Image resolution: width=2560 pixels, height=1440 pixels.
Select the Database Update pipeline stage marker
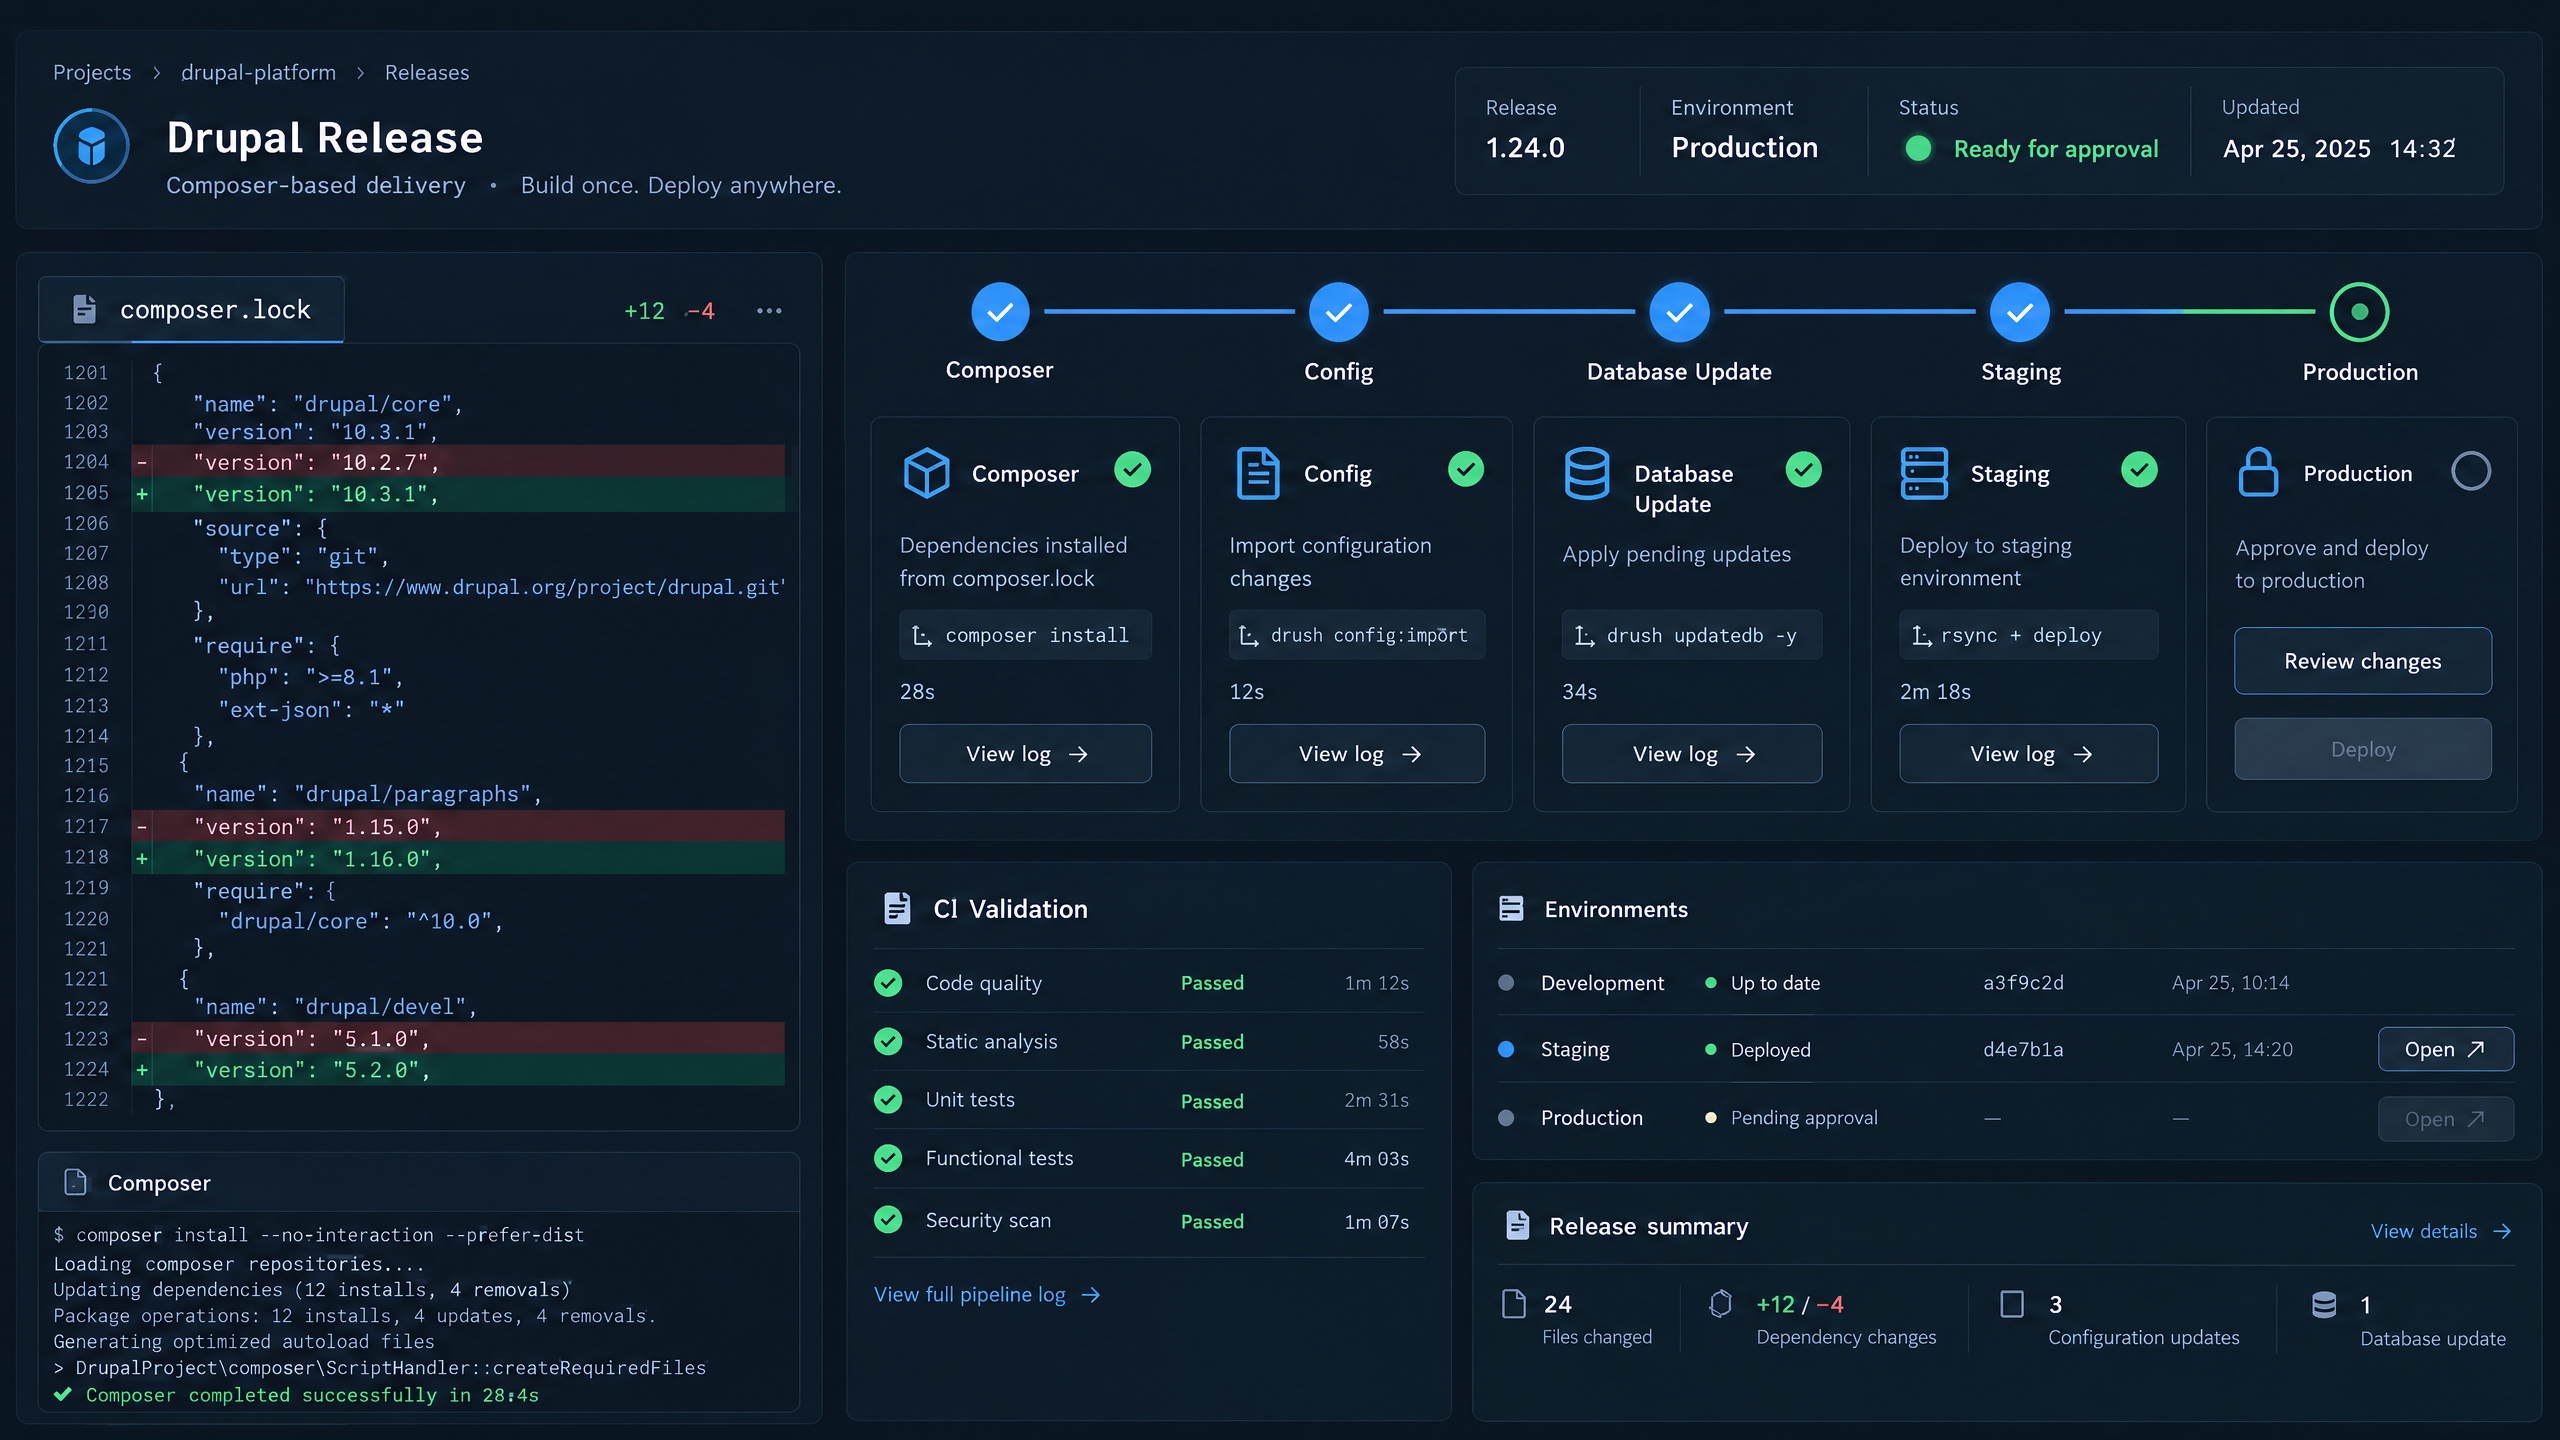point(1679,312)
